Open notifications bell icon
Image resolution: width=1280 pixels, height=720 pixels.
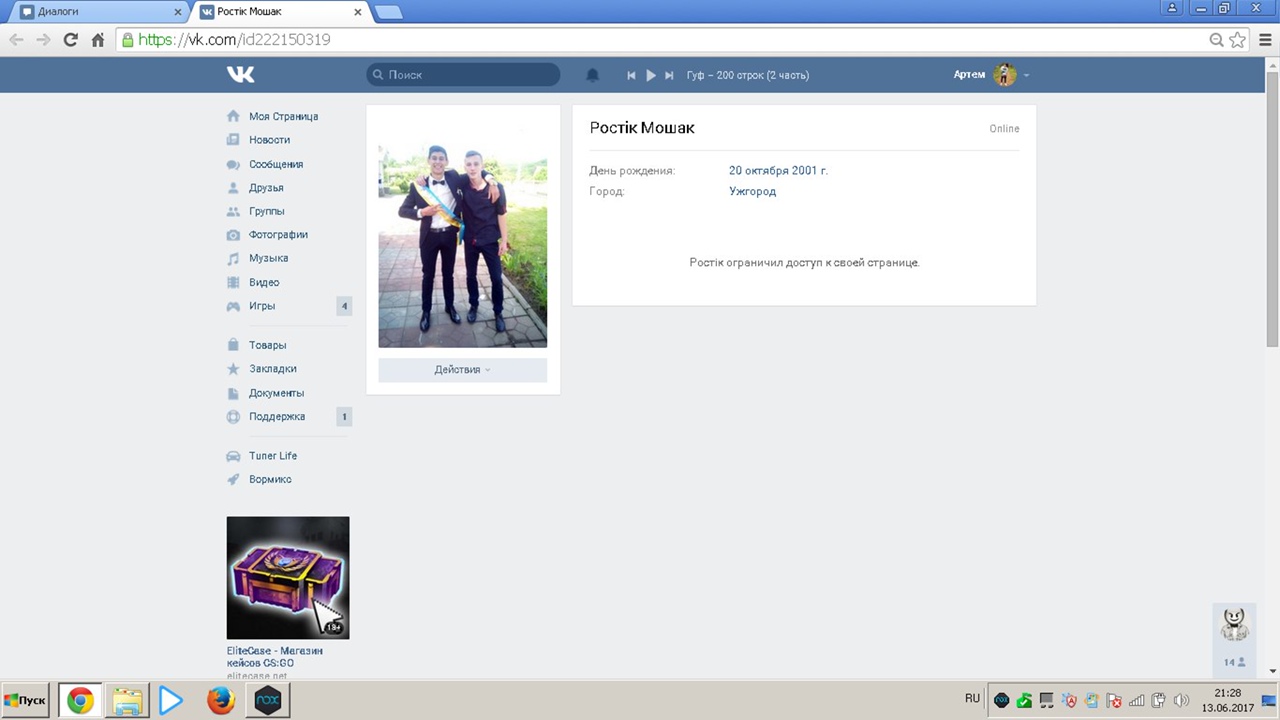point(592,75)
